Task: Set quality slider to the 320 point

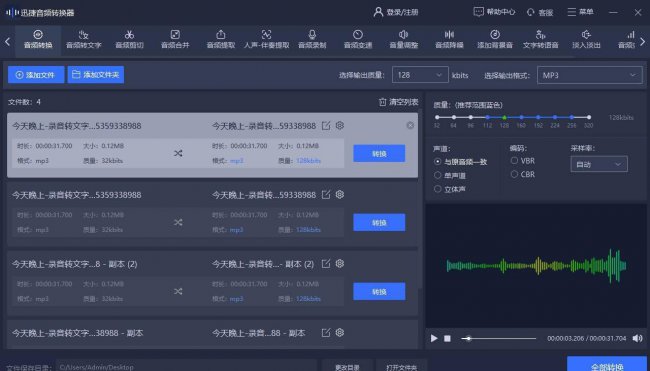Action: click(589, 117)
